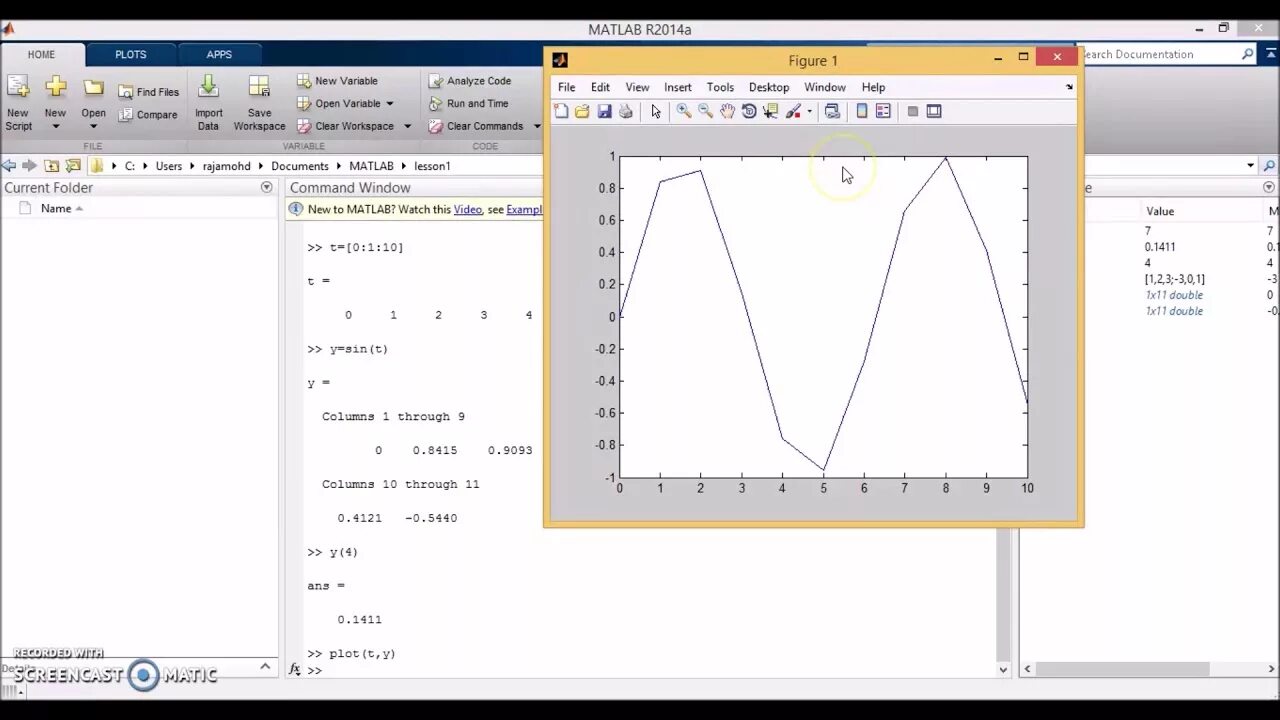
Task: Open the Workspace panel actions menu
Action: coord(1269,187)
